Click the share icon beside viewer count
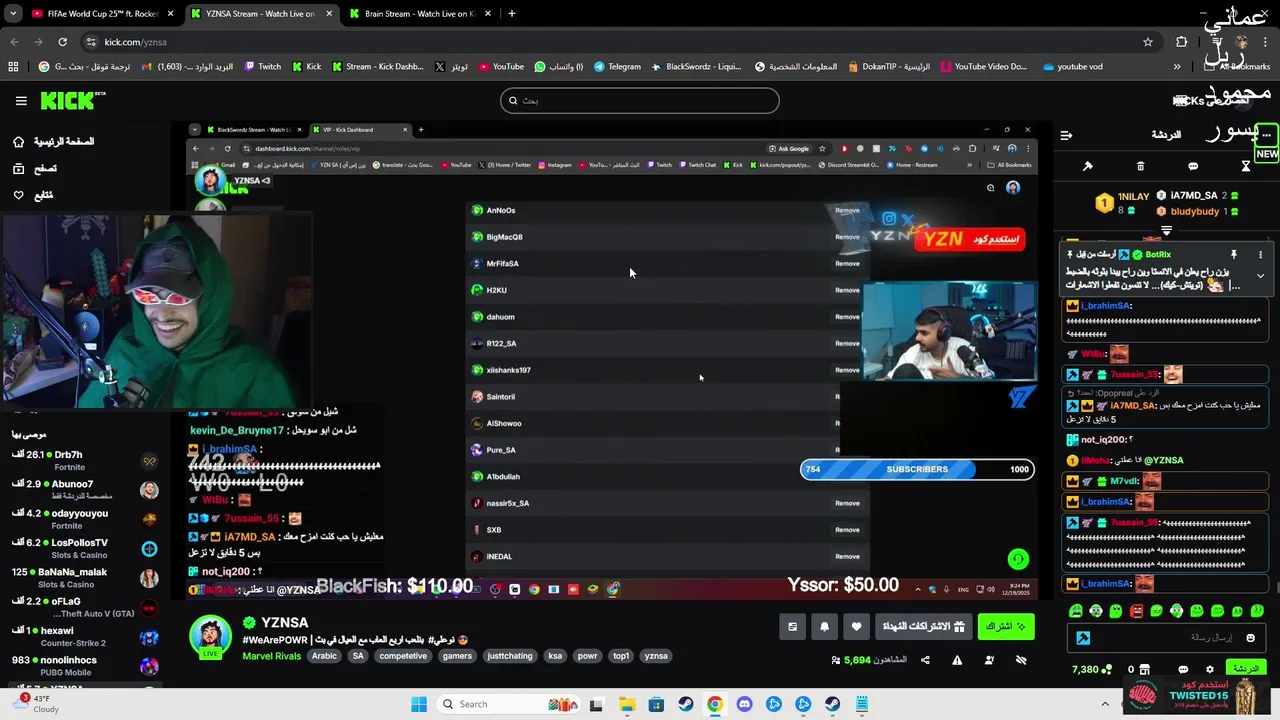 (925, 660)
